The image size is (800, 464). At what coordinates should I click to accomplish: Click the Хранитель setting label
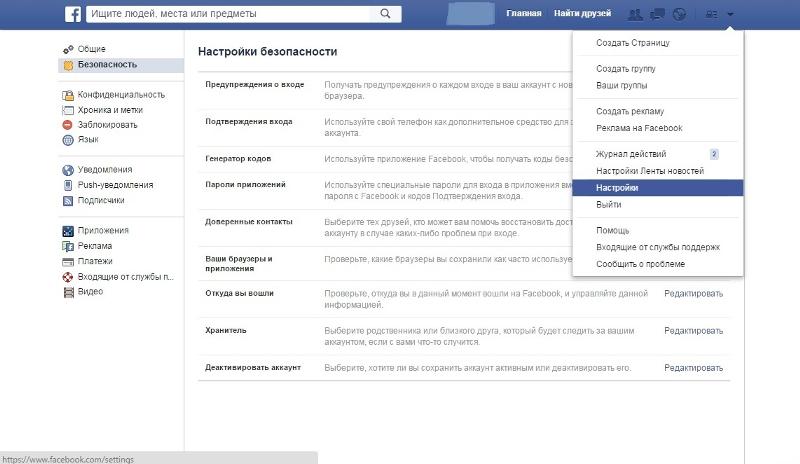point(226,331)
